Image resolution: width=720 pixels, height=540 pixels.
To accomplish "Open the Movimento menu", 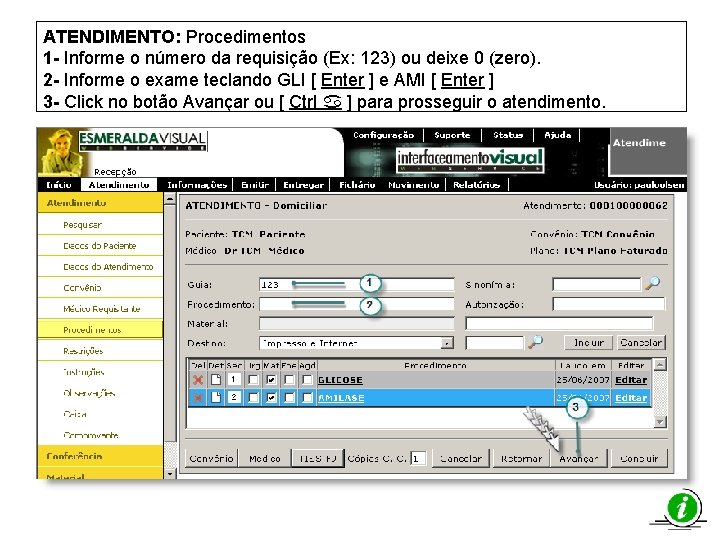I will [x=413, y=185].
